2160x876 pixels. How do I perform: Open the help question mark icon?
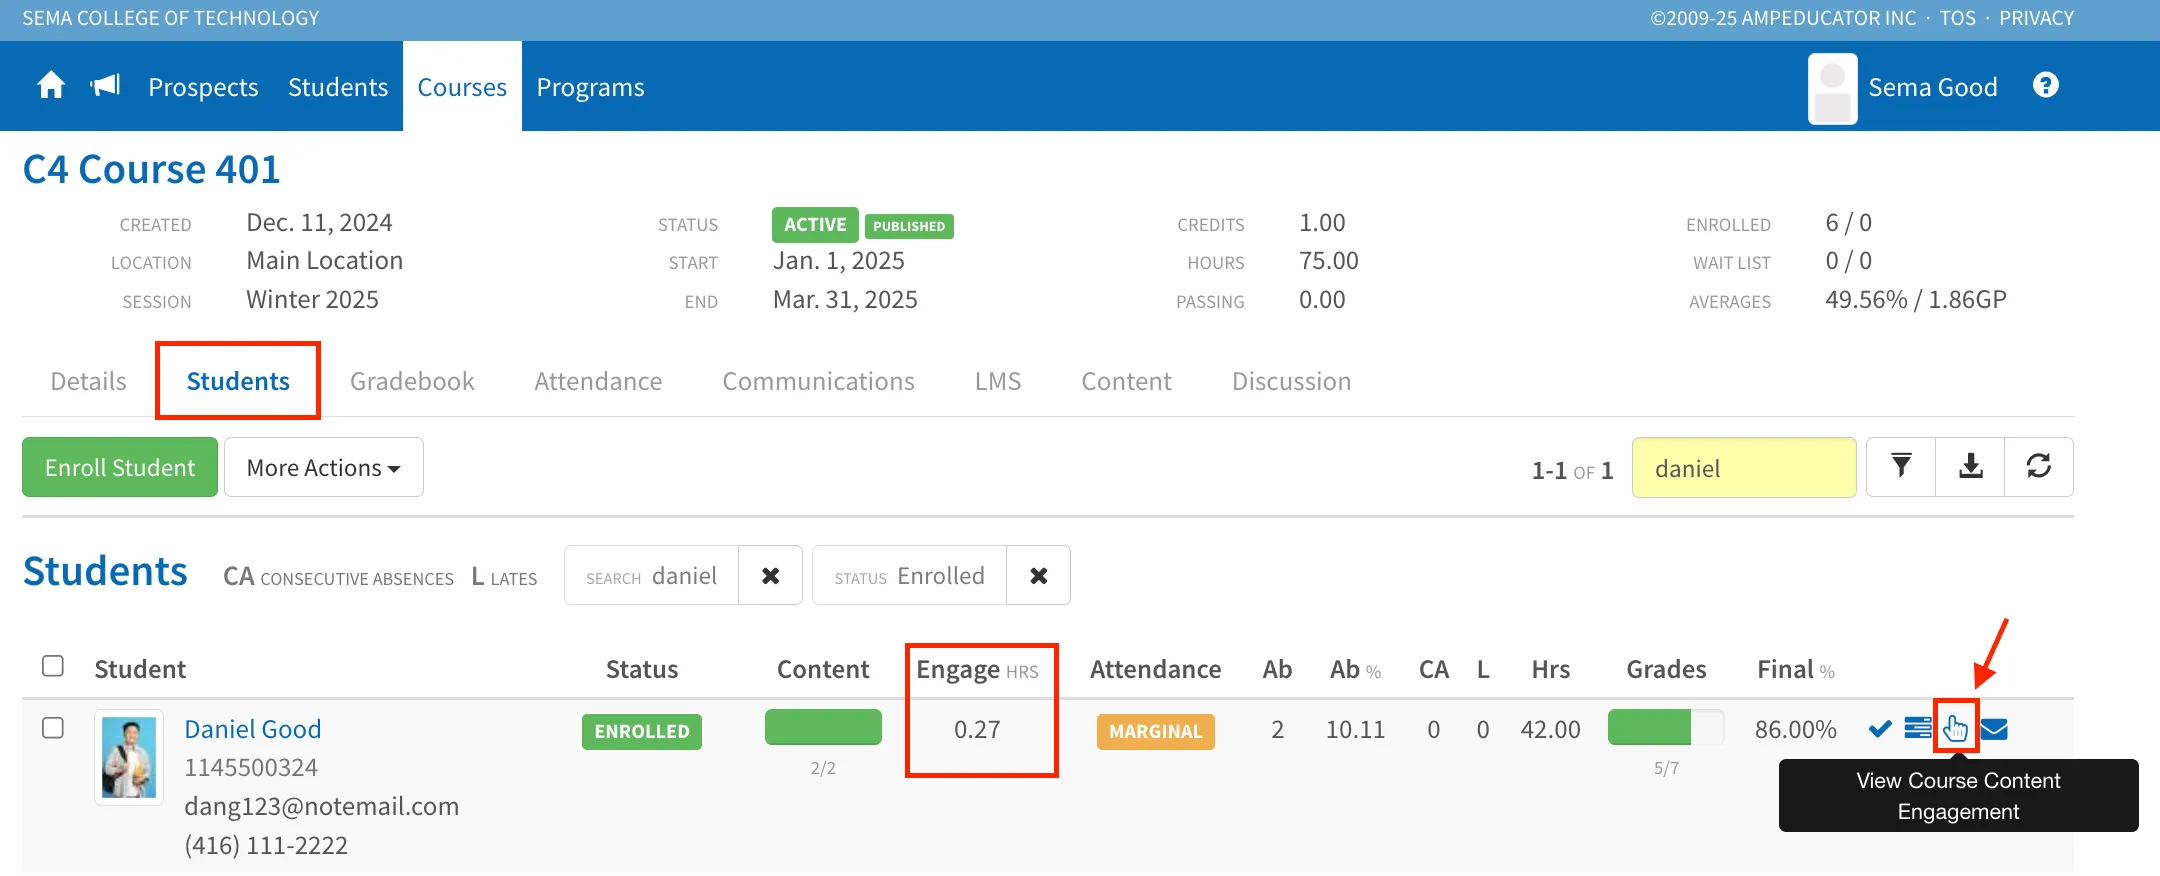[2046, 86]
